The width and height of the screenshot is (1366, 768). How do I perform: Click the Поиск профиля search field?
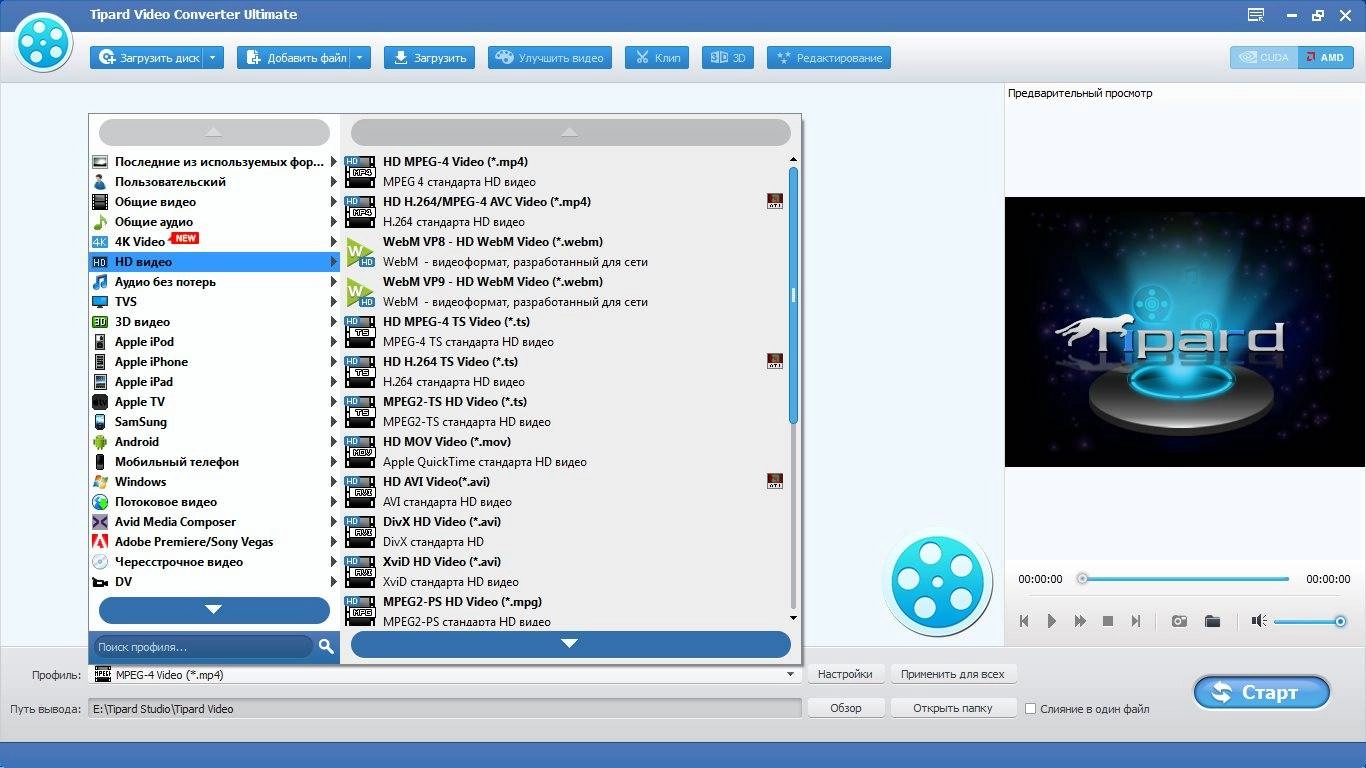(202, 647)
